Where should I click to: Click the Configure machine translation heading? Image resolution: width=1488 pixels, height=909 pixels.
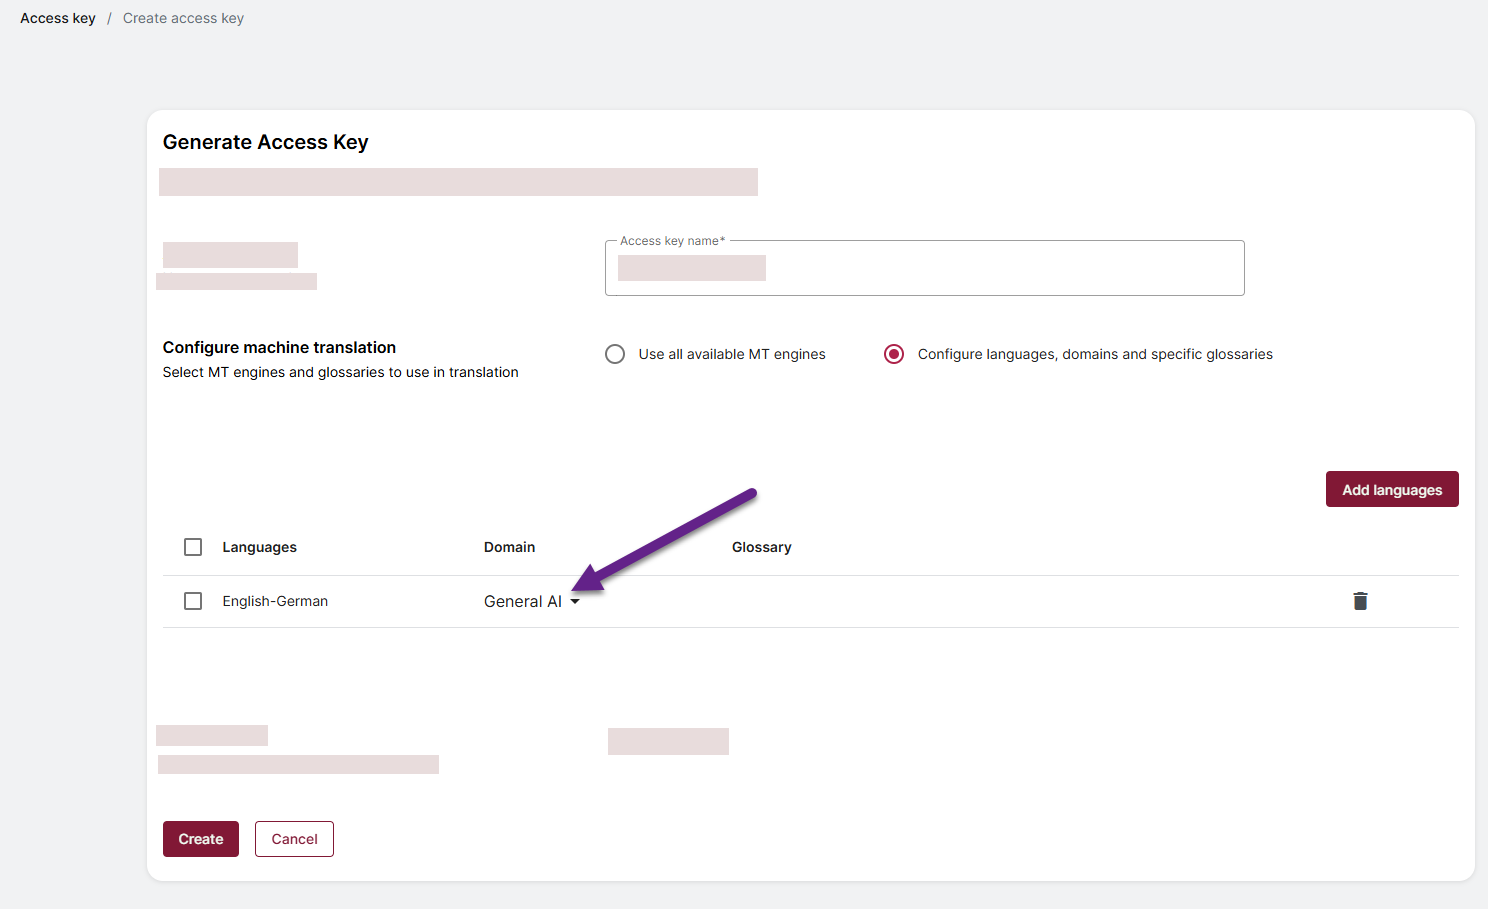click(x=279, y=347)
